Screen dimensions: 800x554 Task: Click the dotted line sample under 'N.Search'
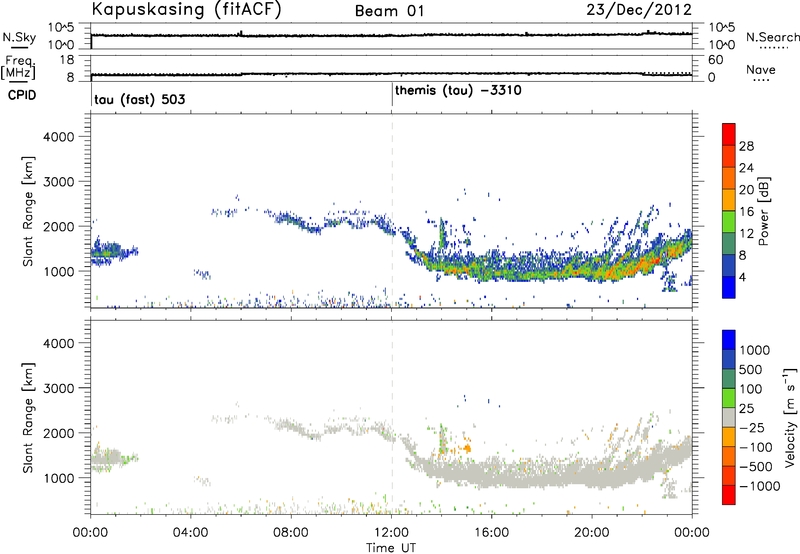pyautogui.click(x=772, y=48)
